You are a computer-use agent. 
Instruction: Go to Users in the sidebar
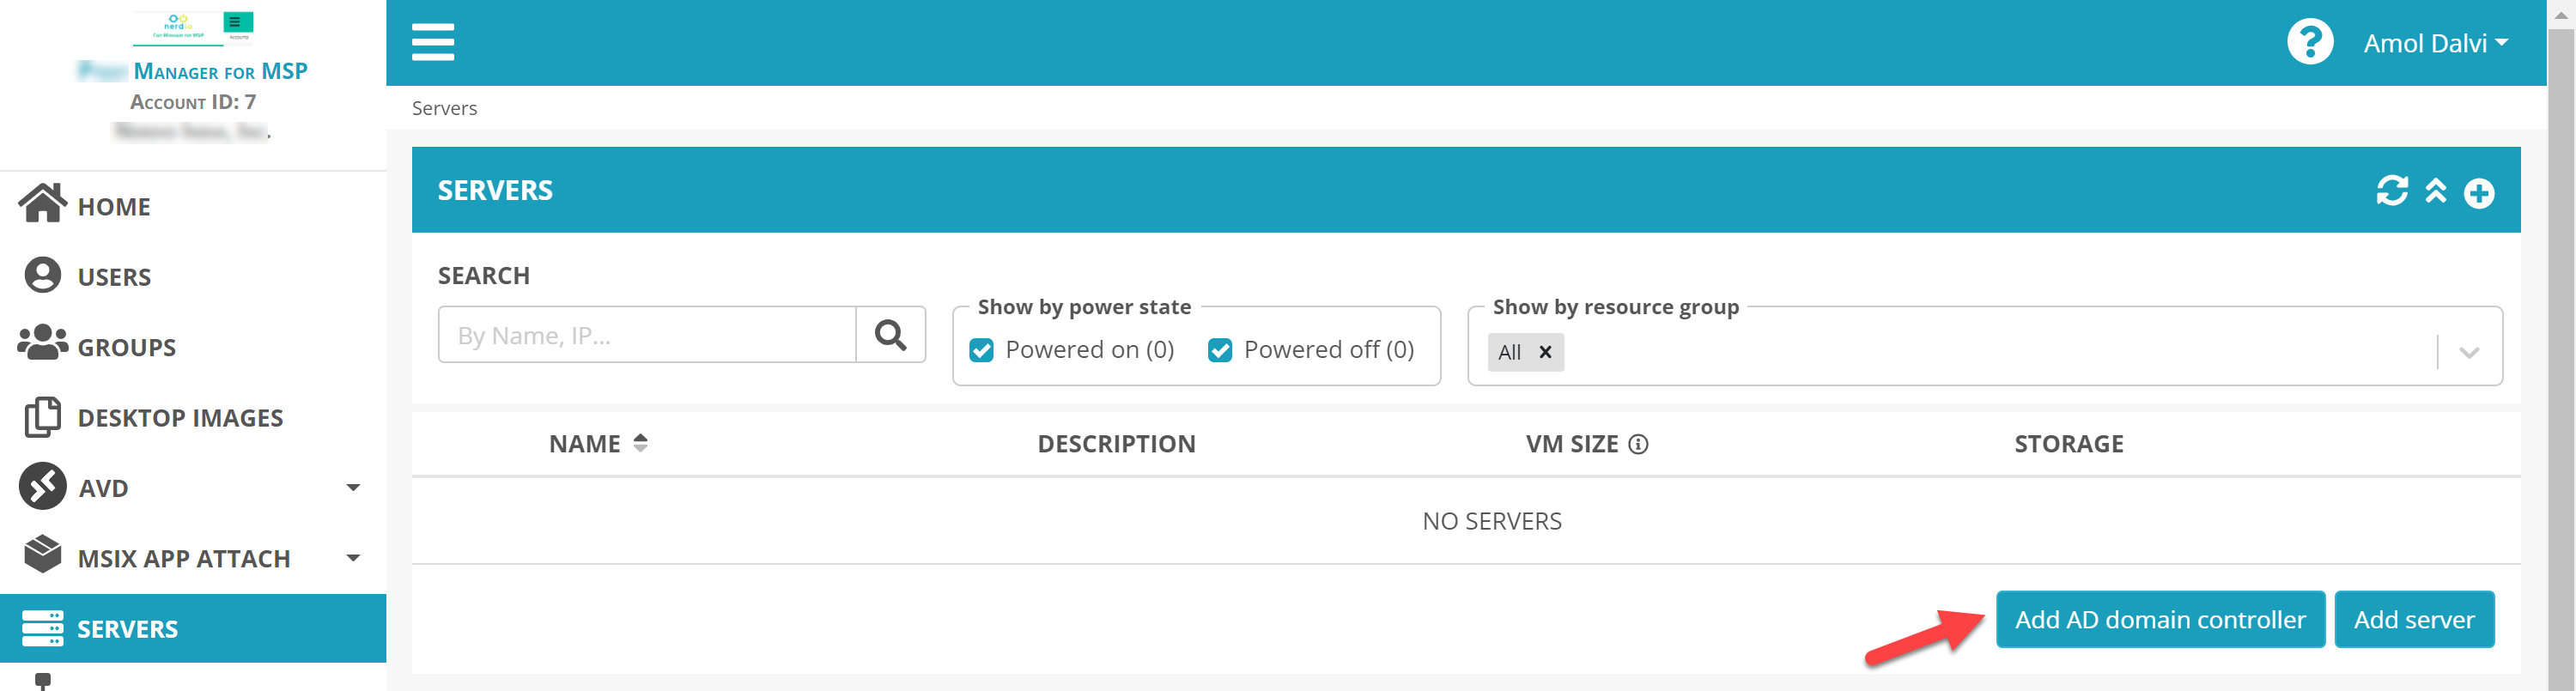click(114, 277)
